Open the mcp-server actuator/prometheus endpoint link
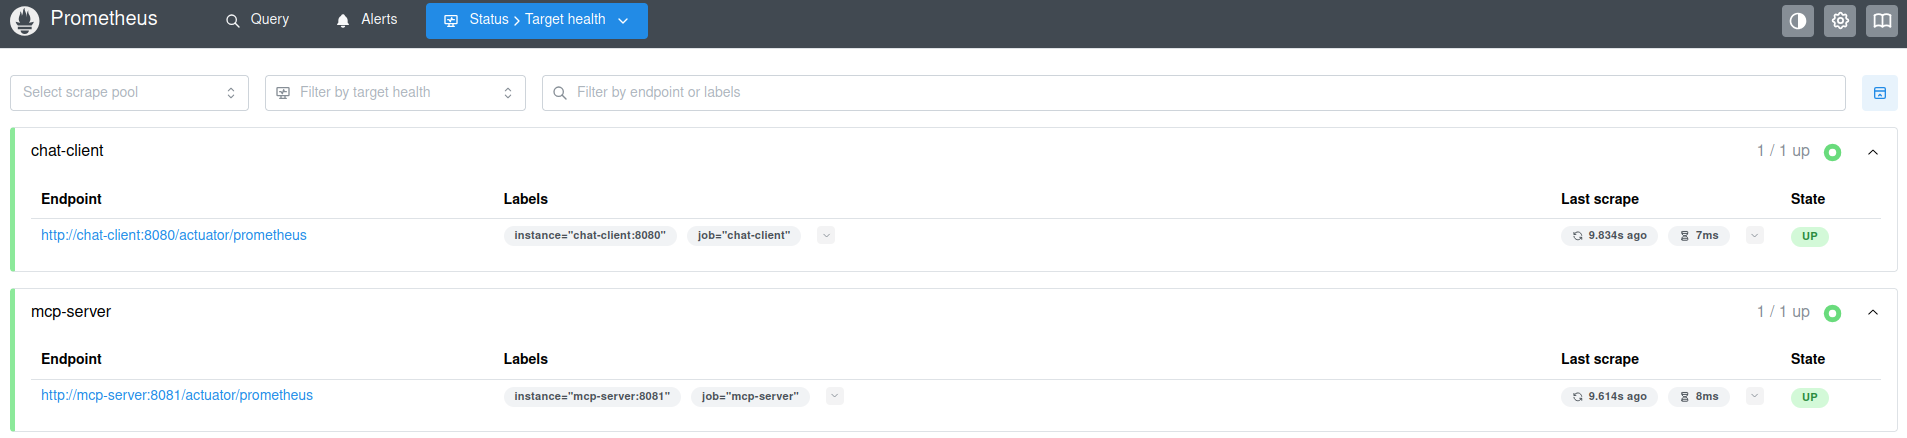 [x=177, y=395]
